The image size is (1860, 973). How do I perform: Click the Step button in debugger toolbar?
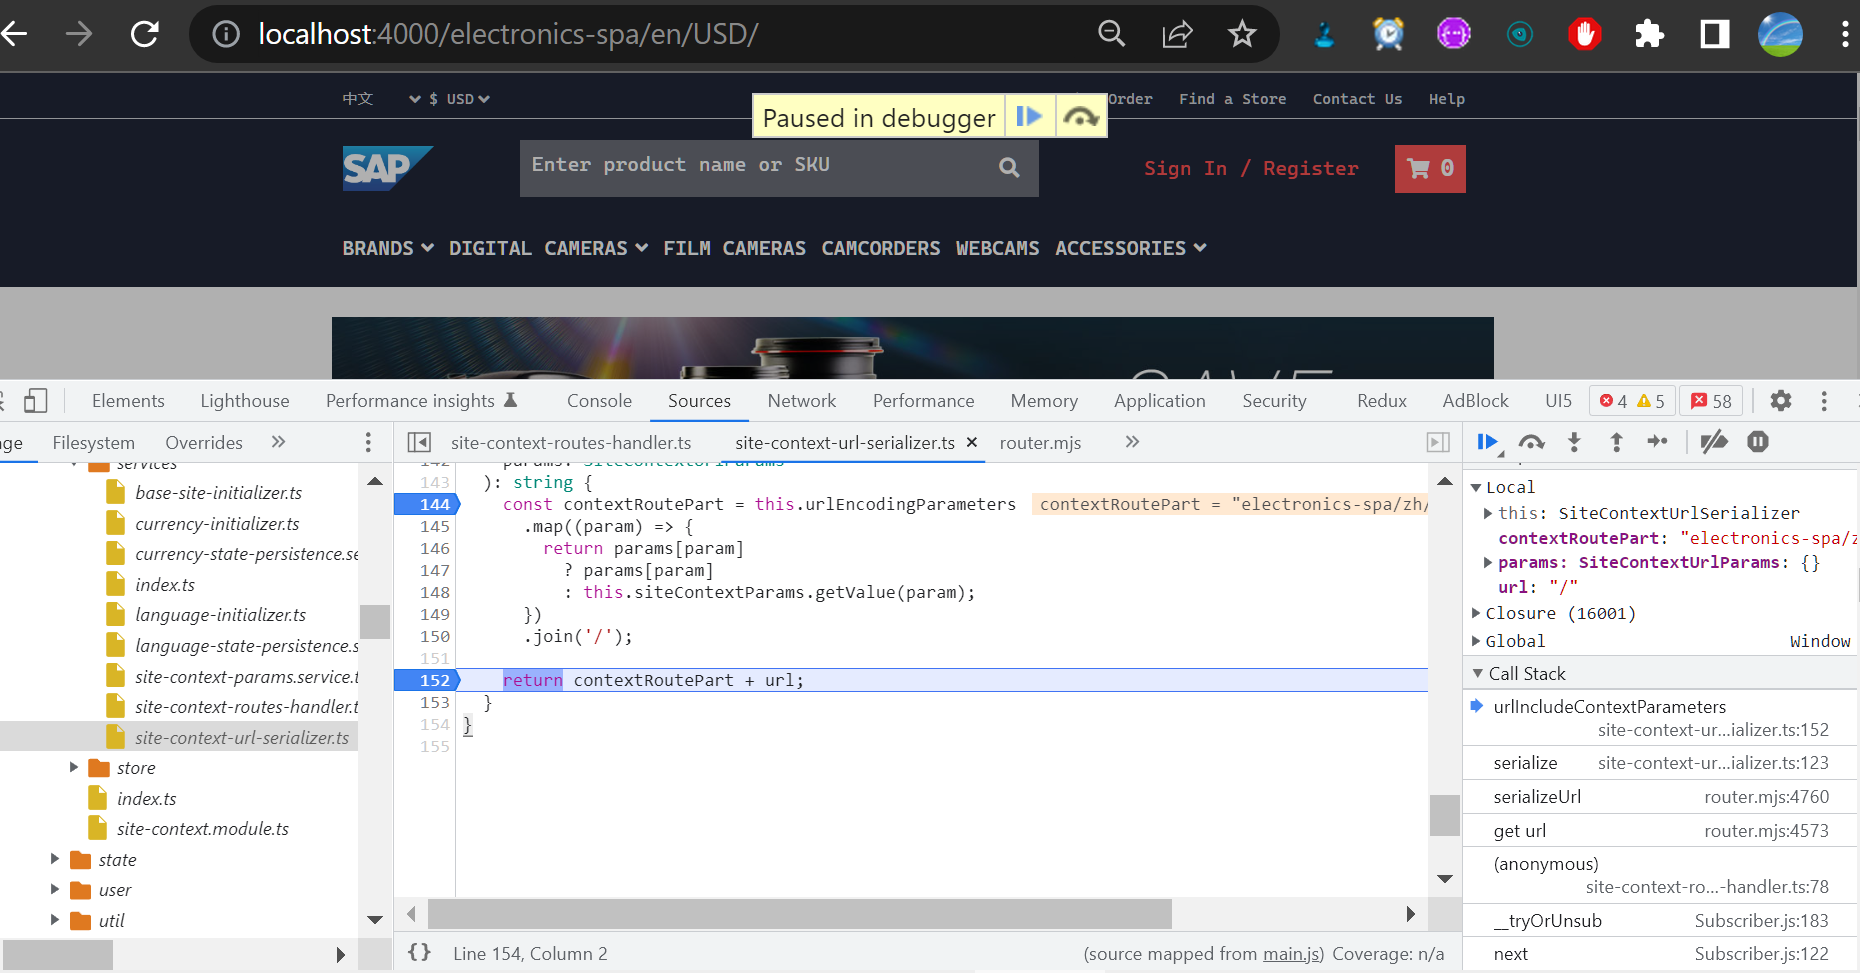pos(1658,441)
